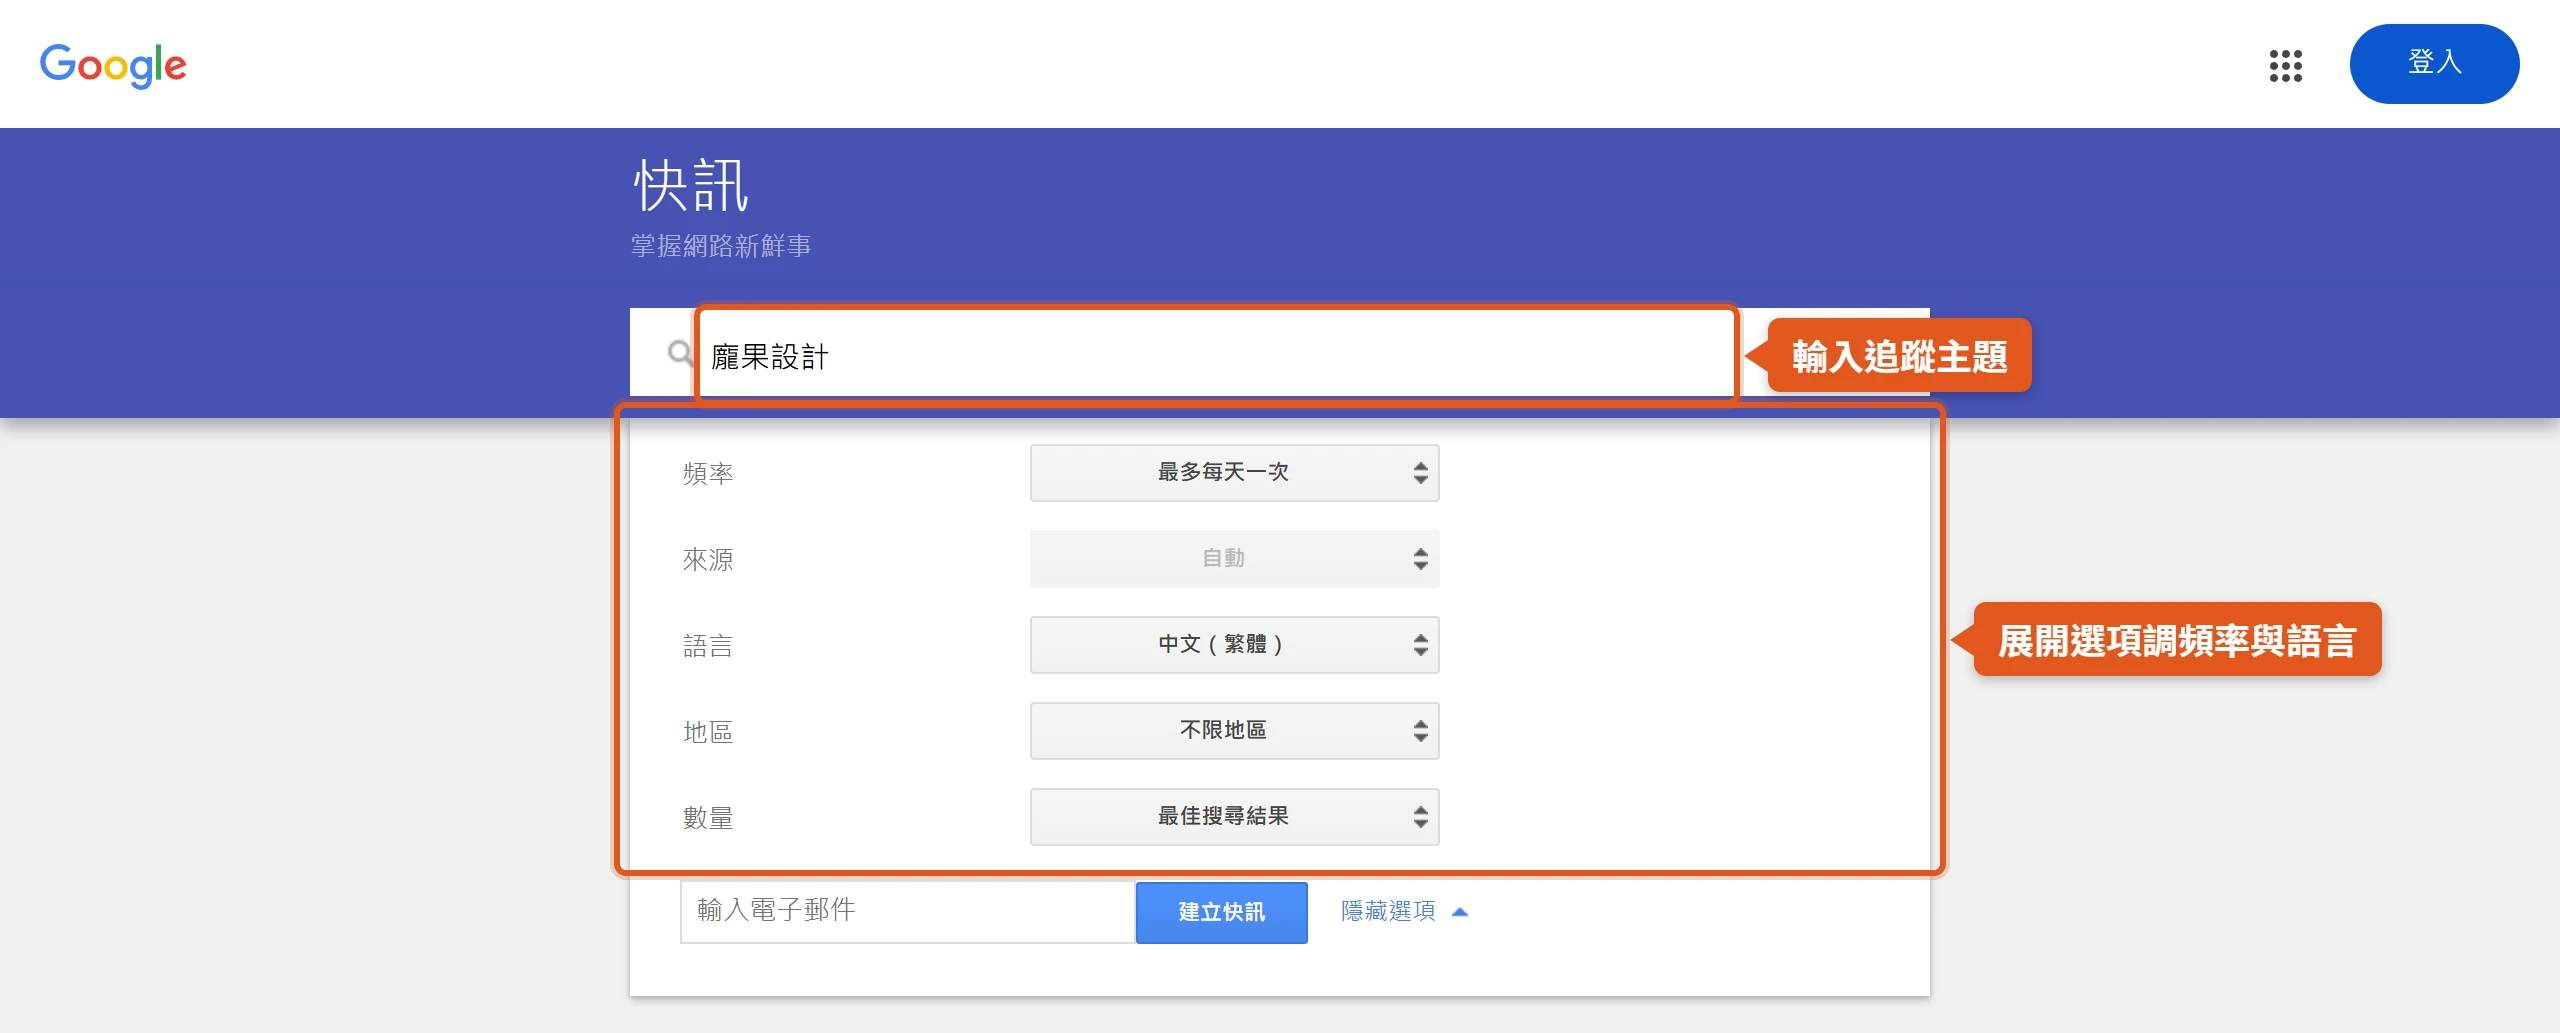
Task: Click the 地區 label
Action: [x=708, y=732]
